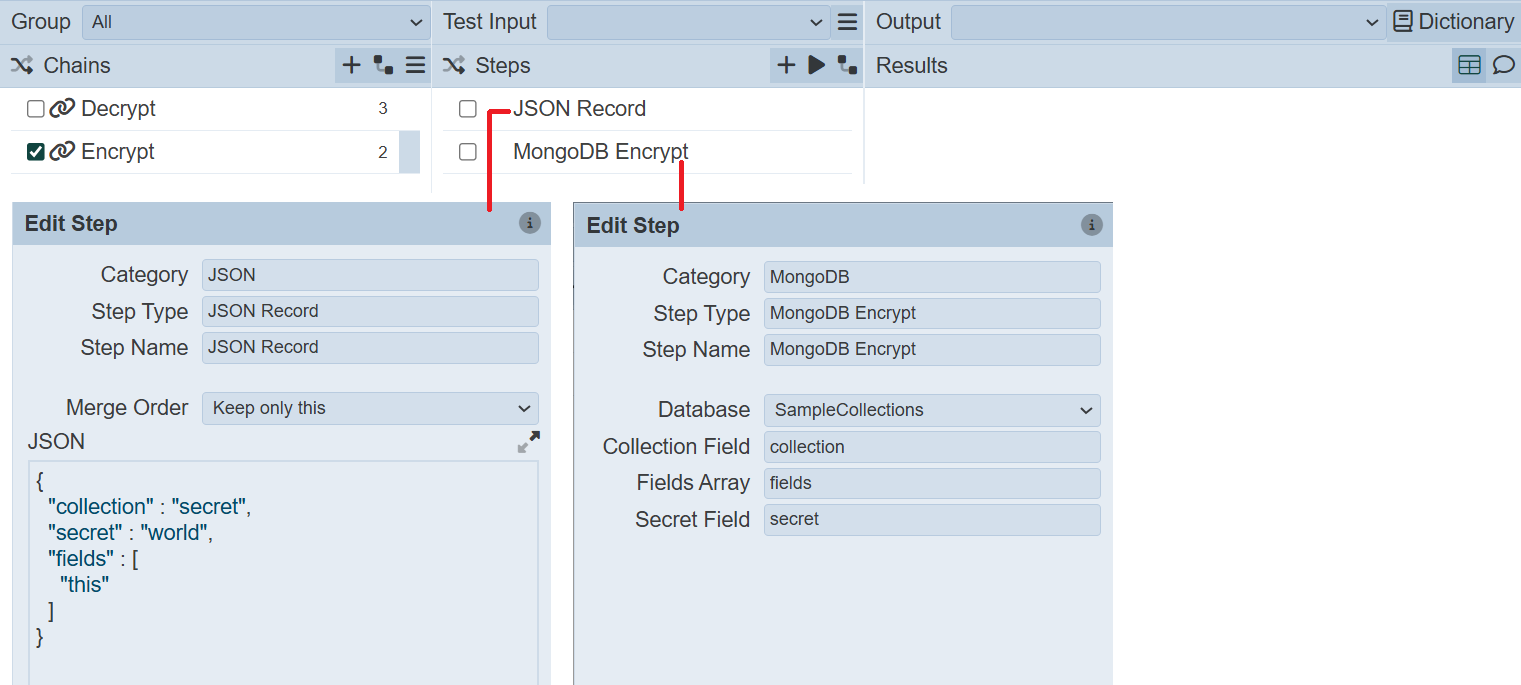Switch Results to comment view
1521x685 pixels.
pyautogui.click(x=1503, y=66)
